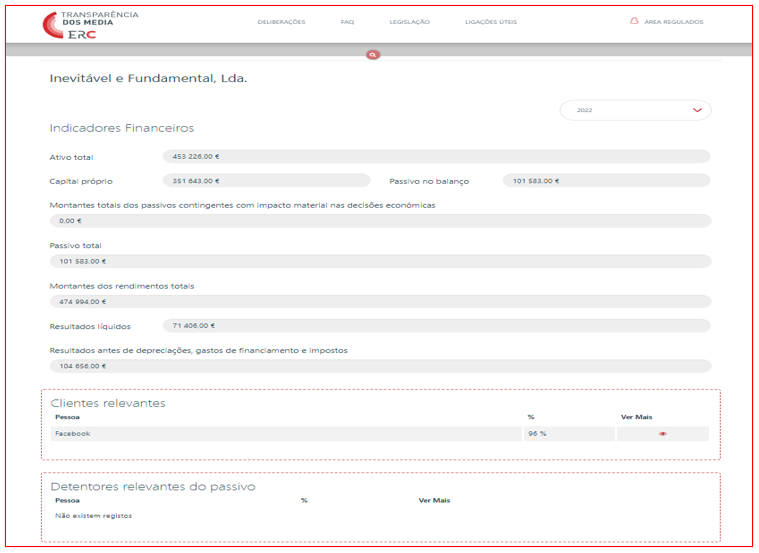The image size is (759, 553).
Task: Click the Área Regulados link
Action: pyautogui.click(x=674, y=22)
